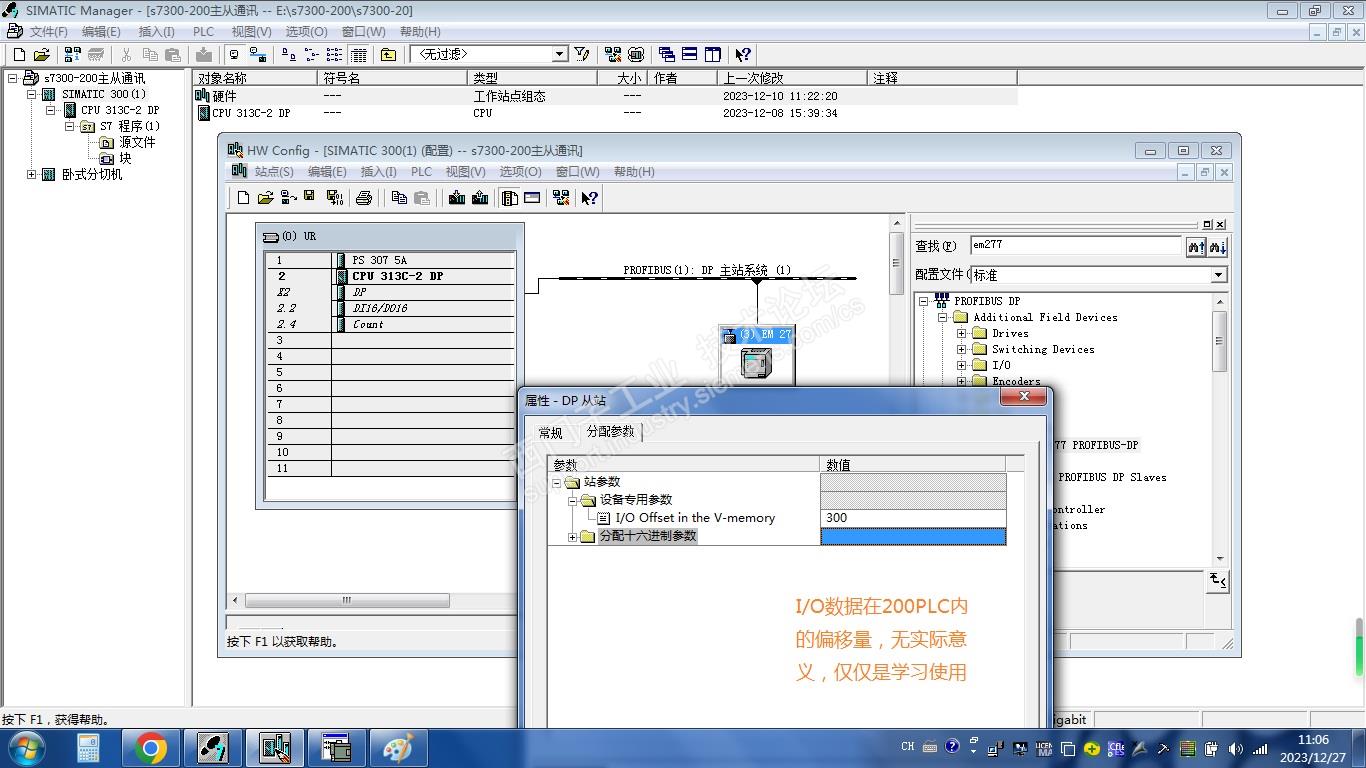
Task: Click Accessible Nodes icon in SIMATIC Manager toolbar
Action: pyautogui.click(x=73, y=55)
